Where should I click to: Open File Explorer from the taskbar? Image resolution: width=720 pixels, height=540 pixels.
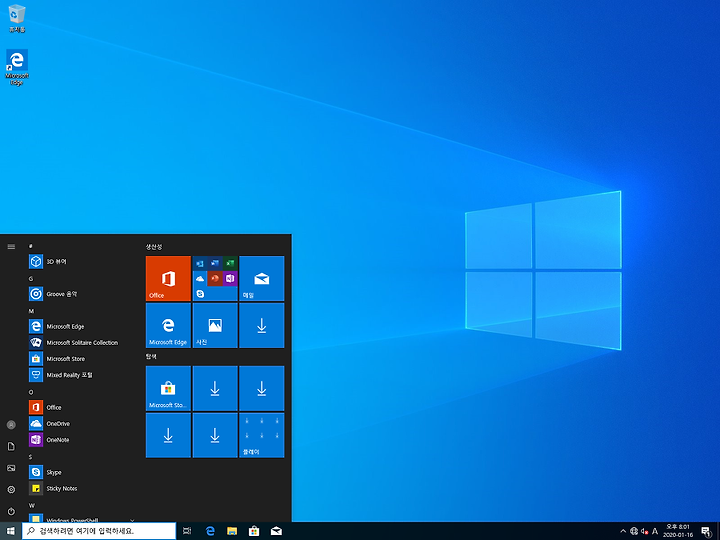tap(232, 531)
